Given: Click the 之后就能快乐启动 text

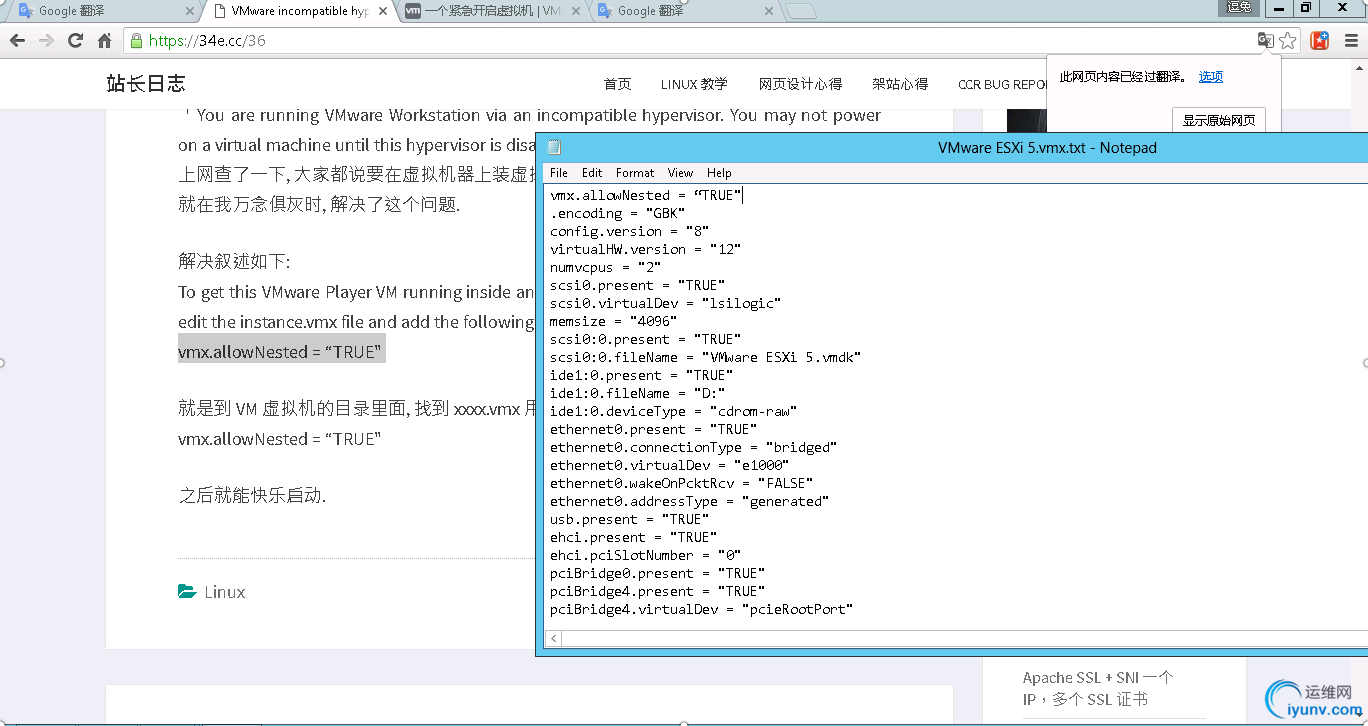Looking at the screenshot, I should (x=252, y=495).
